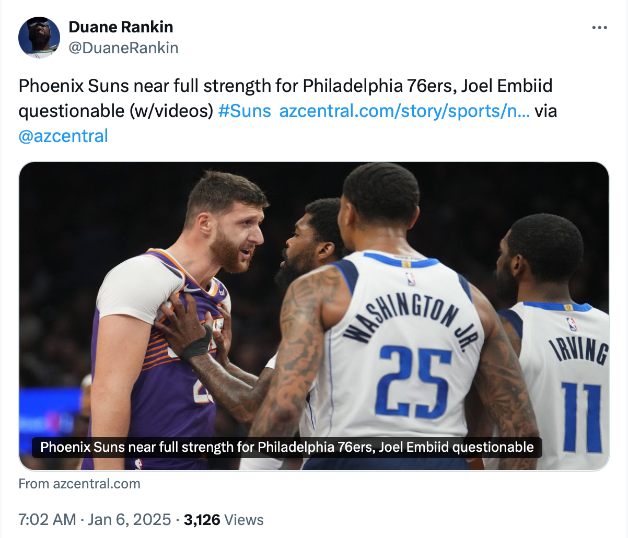Image resolution: width=628 pixels, height=538 pixels.
Task: Open Duane Rankin's profile avatar
Action: 39,37
